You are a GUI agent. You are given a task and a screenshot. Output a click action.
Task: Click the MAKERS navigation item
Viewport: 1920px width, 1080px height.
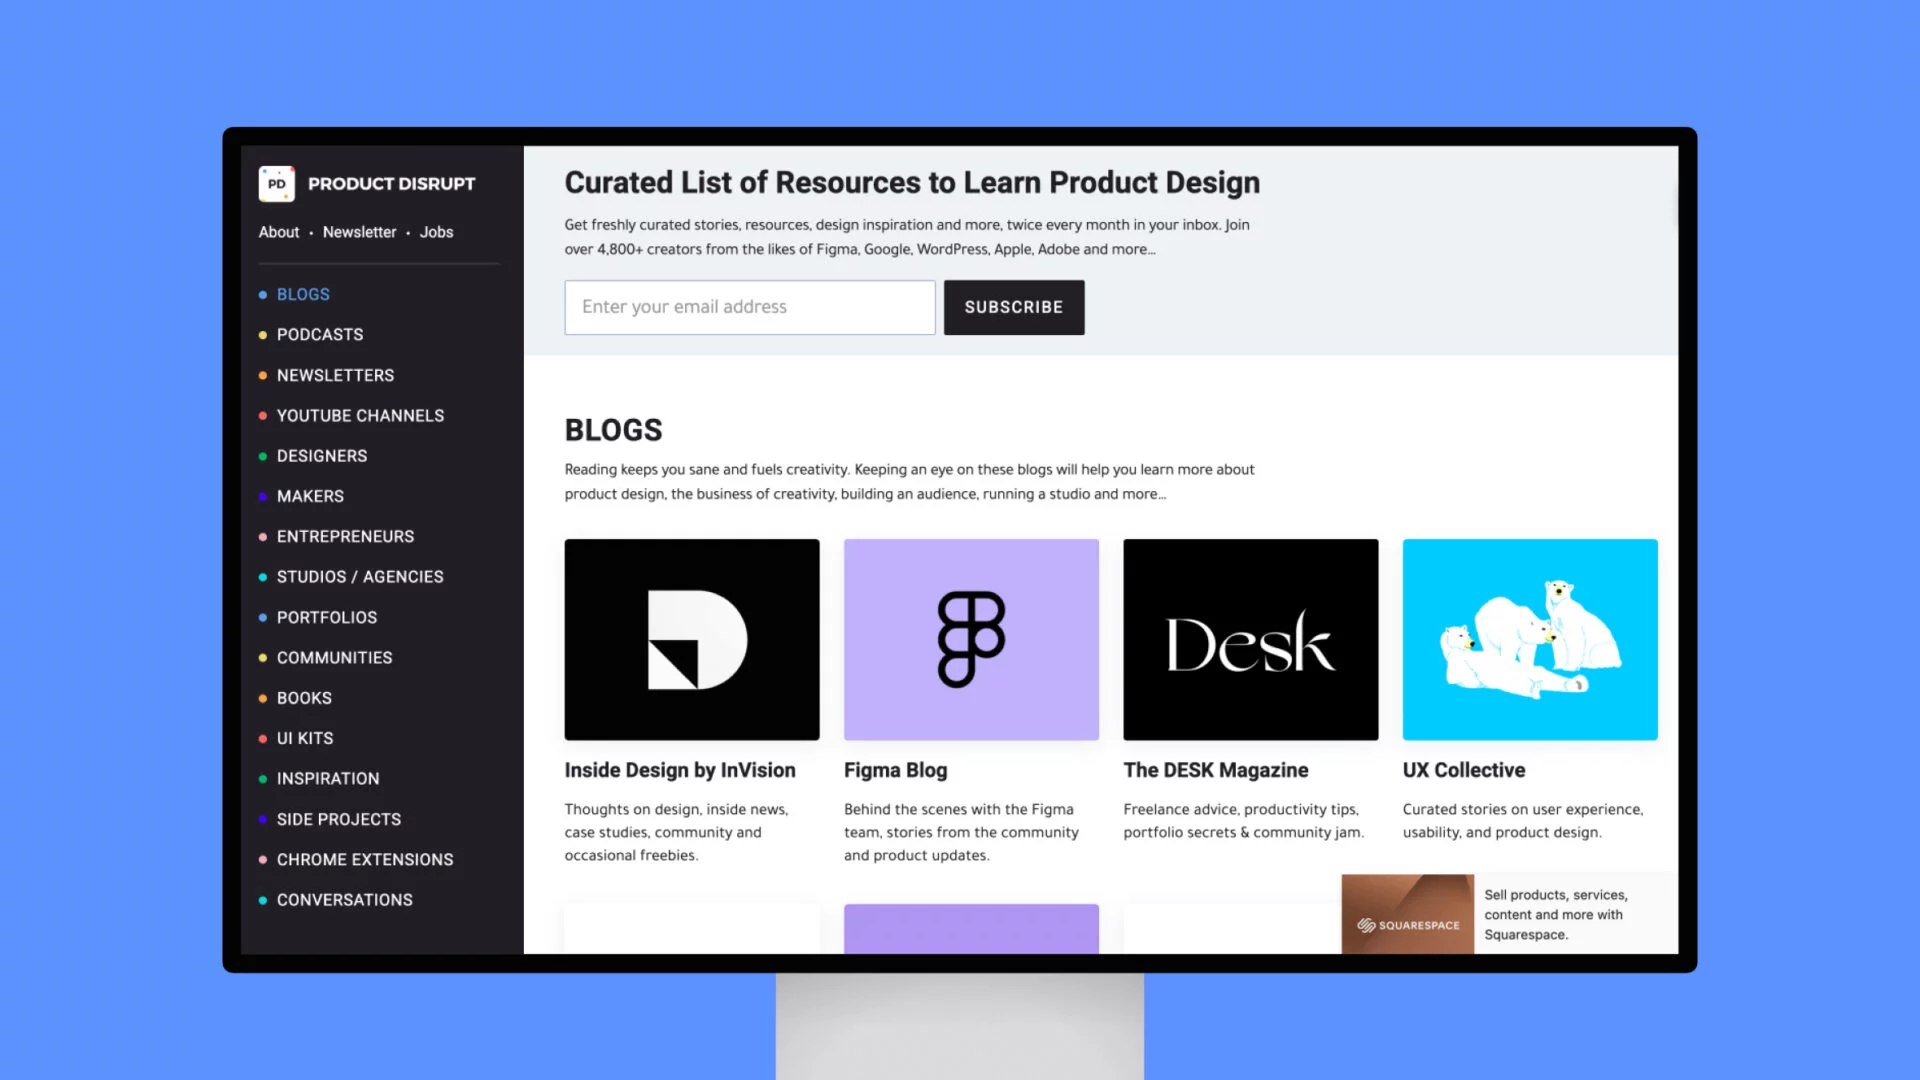(310, 496)
